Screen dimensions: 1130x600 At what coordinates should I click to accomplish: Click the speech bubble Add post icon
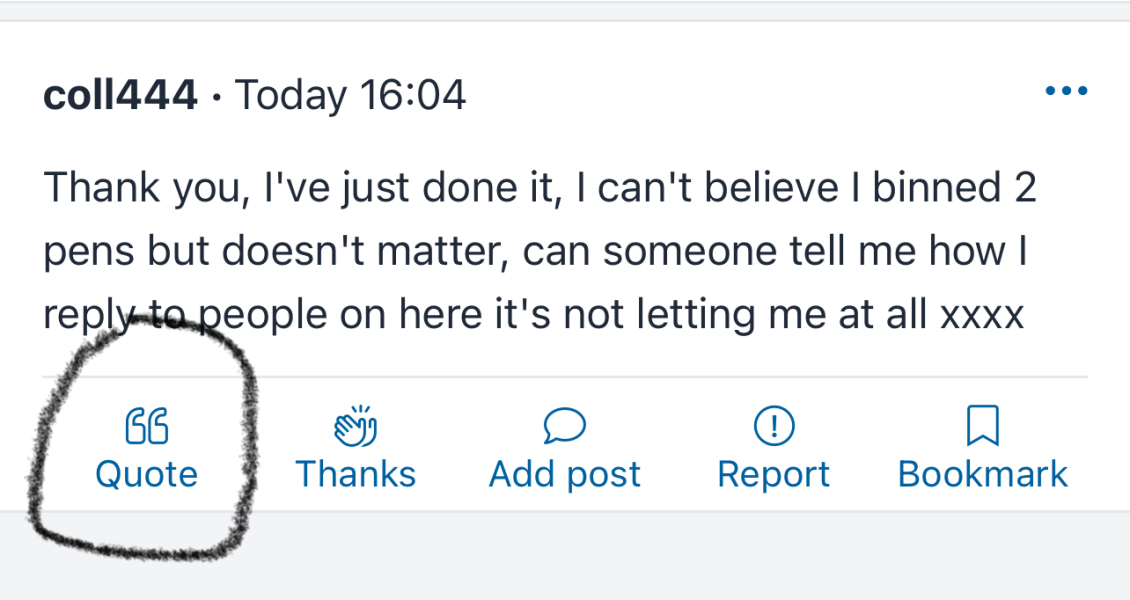pos(564,426)
